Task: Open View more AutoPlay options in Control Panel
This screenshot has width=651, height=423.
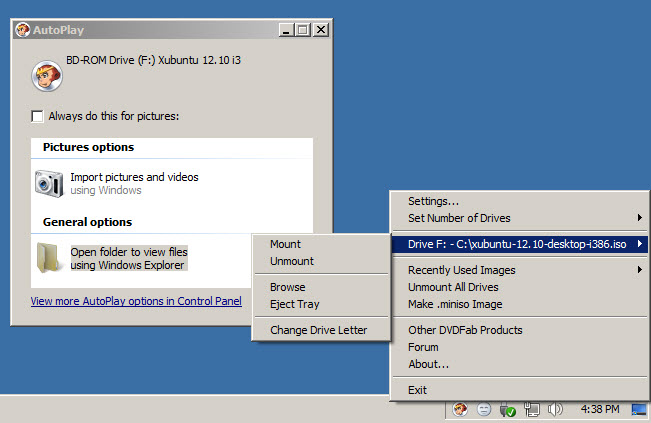Action: click(136, 301)
